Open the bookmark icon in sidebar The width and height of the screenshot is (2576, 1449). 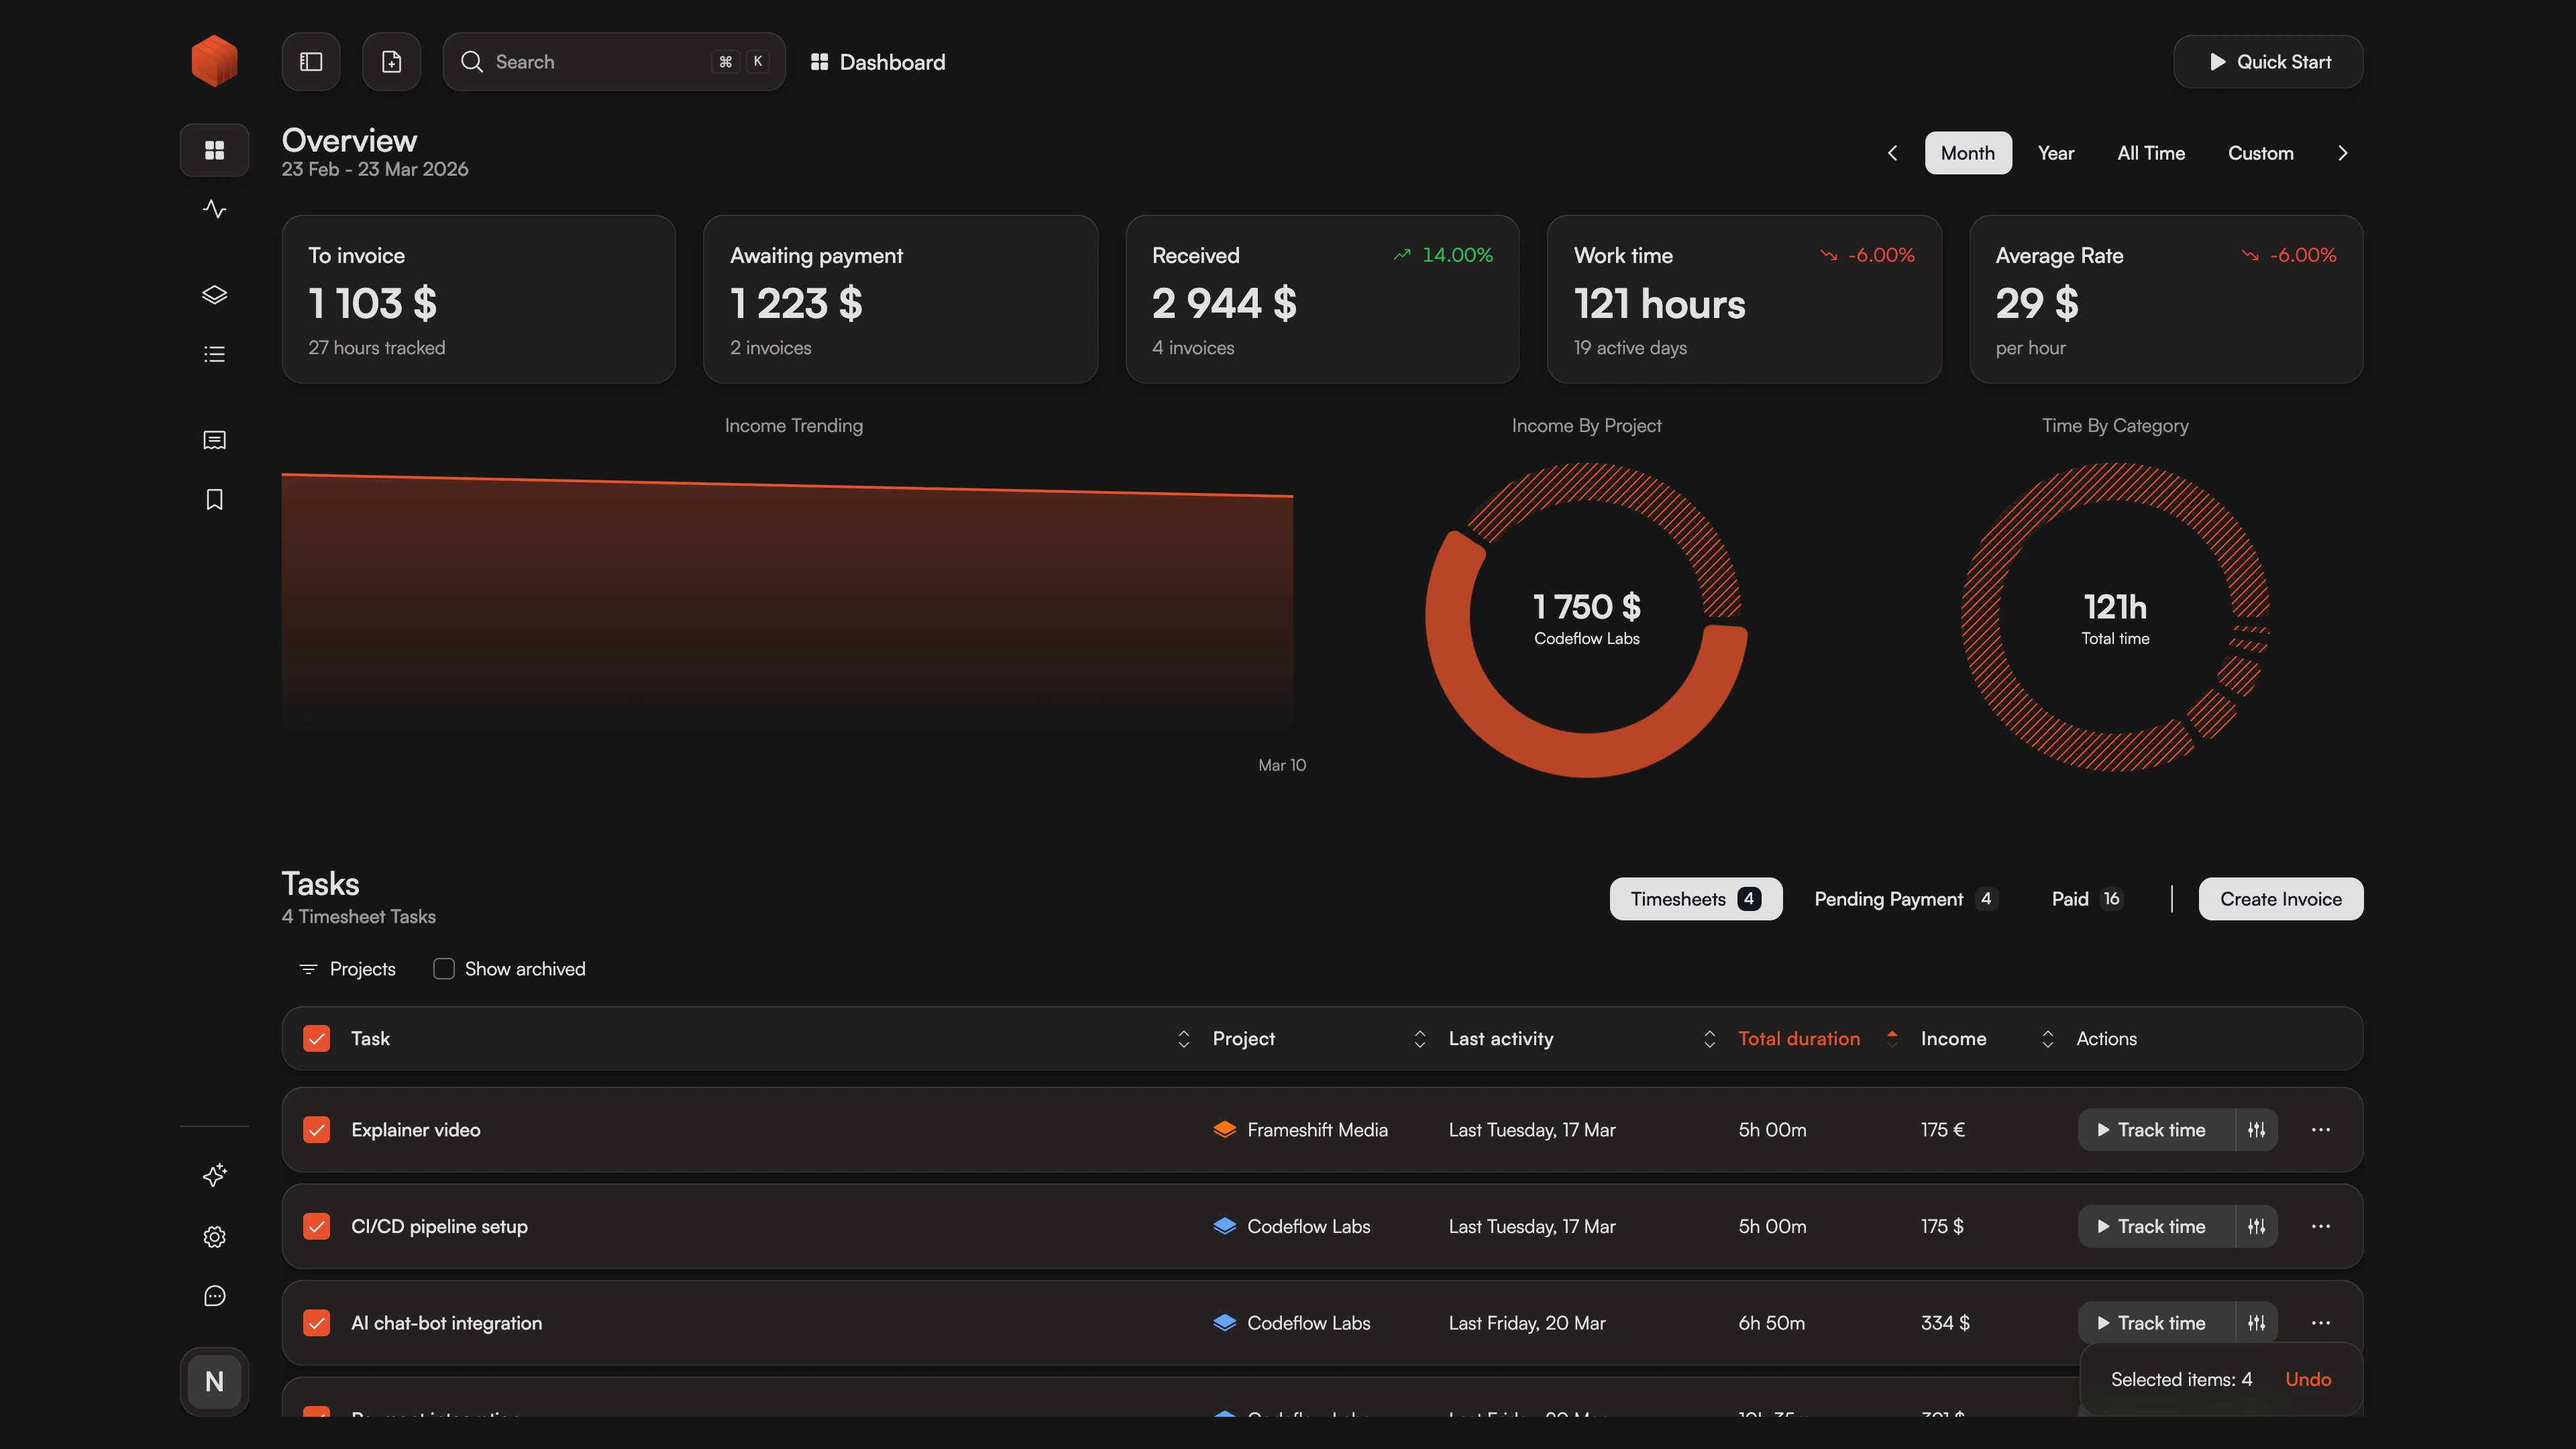(x=214, y=499)
